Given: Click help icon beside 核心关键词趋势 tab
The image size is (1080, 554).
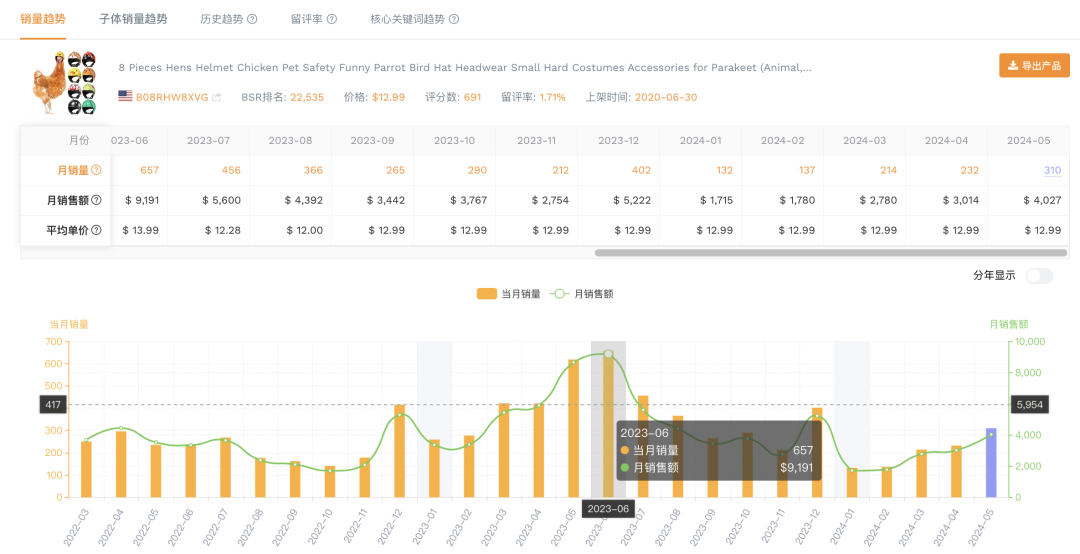Looking at the screenshot, I should click(x=454, y=19).
